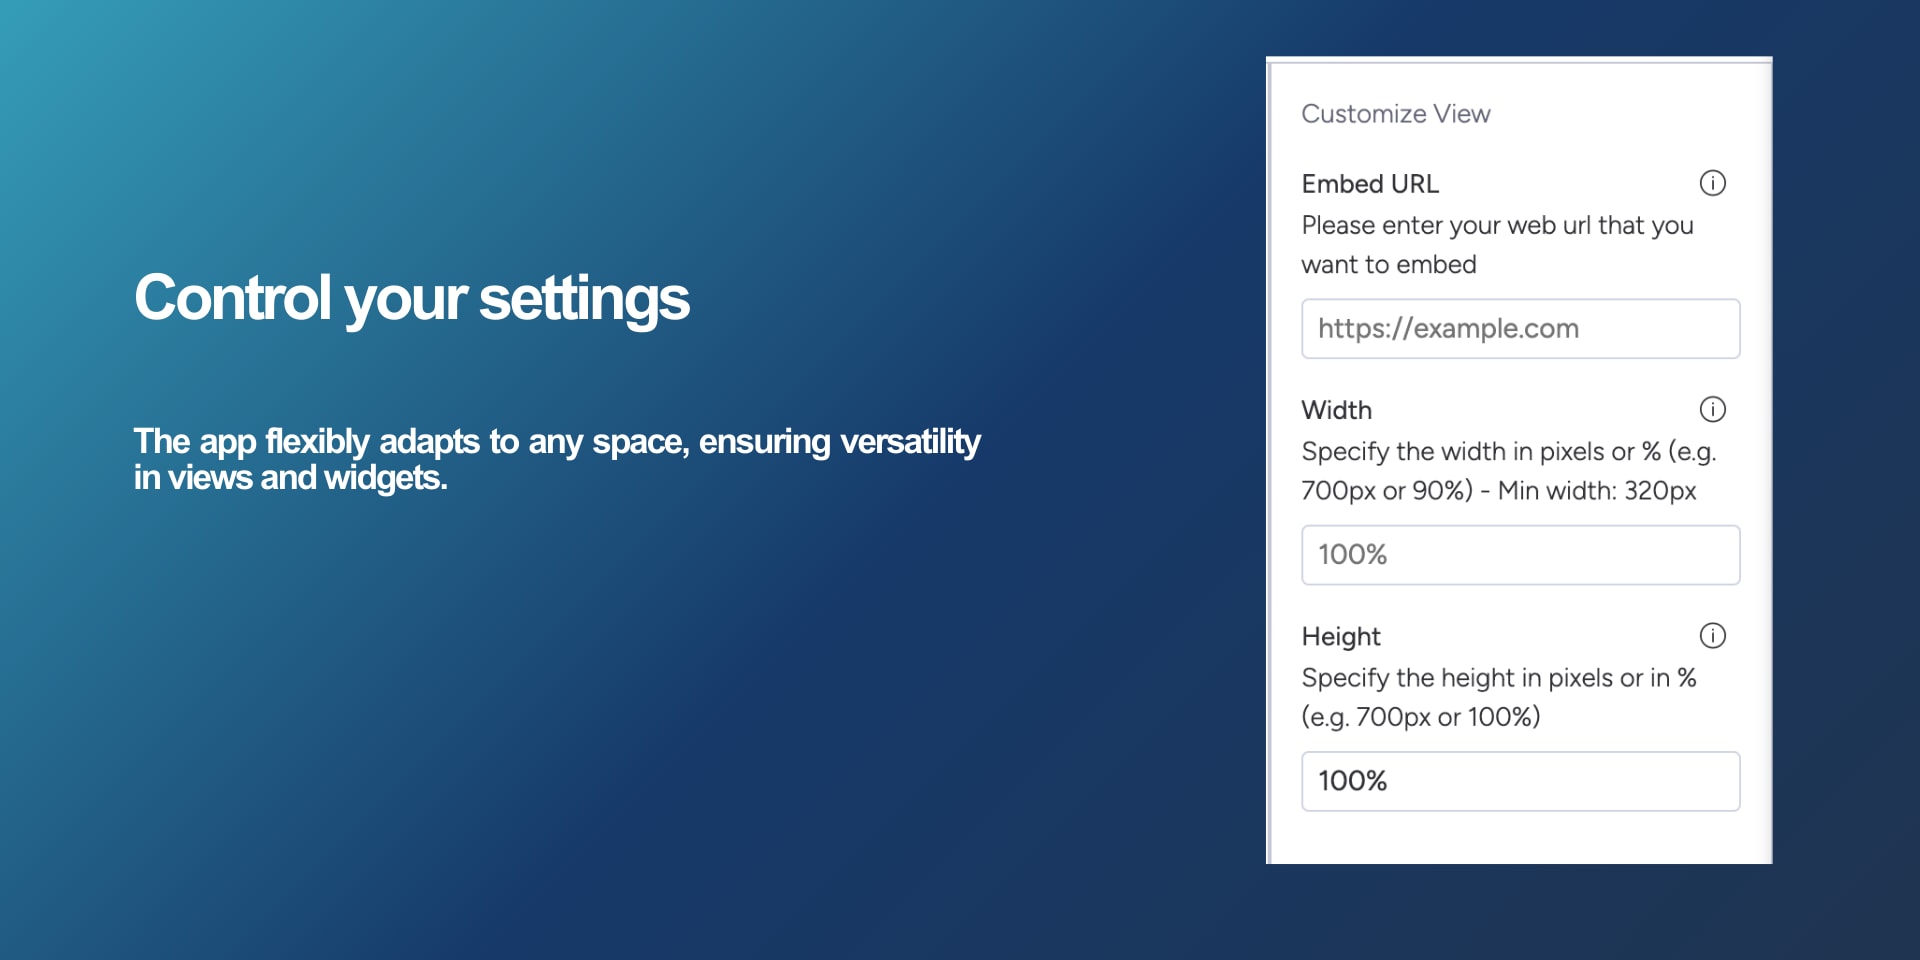
Task: Click the 'in views and widgets.' text line
Action: 290,478
